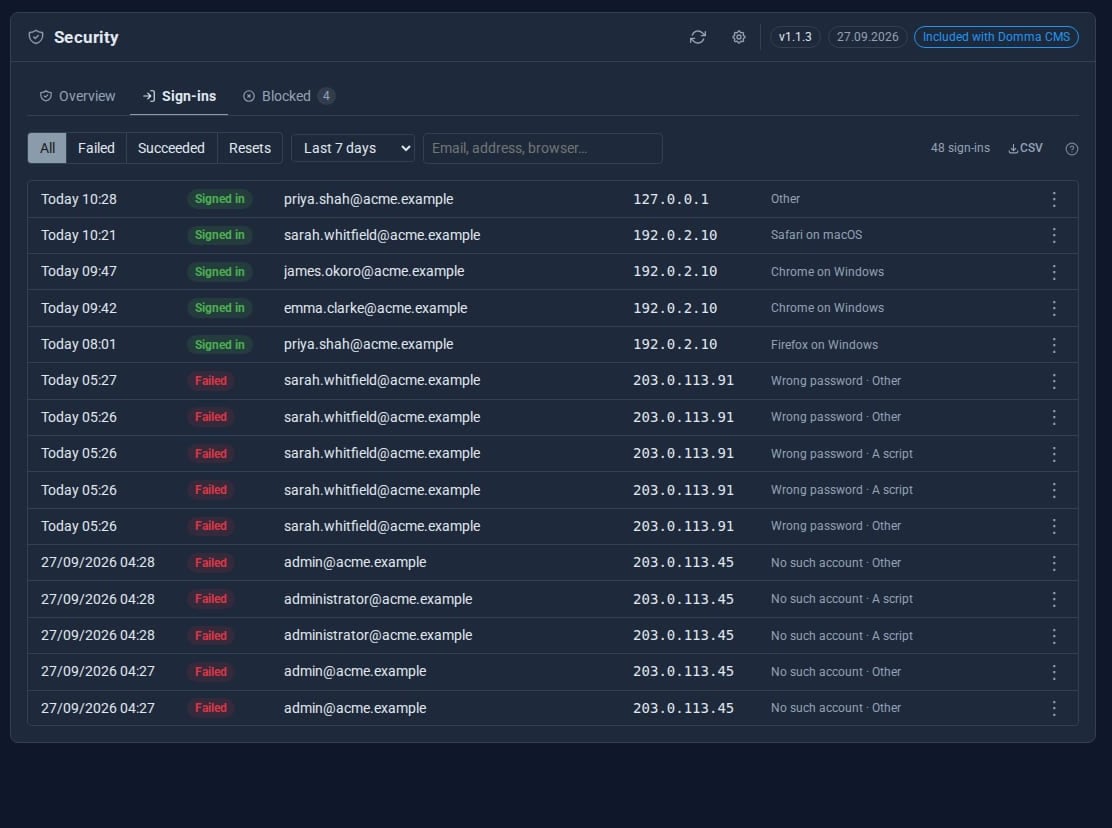Click Signed in badge for Today 10:21
1112x828 pixels.
tap(220, 235)
